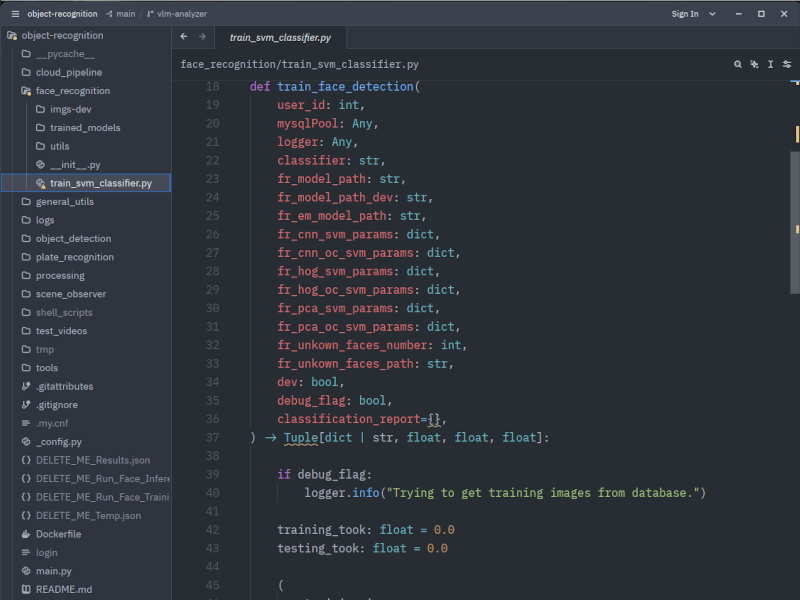Open the user menu chevron next to Sign In
Image resolution: width=800 pixels, height=600 pixels.
click(x=712, y=14)
